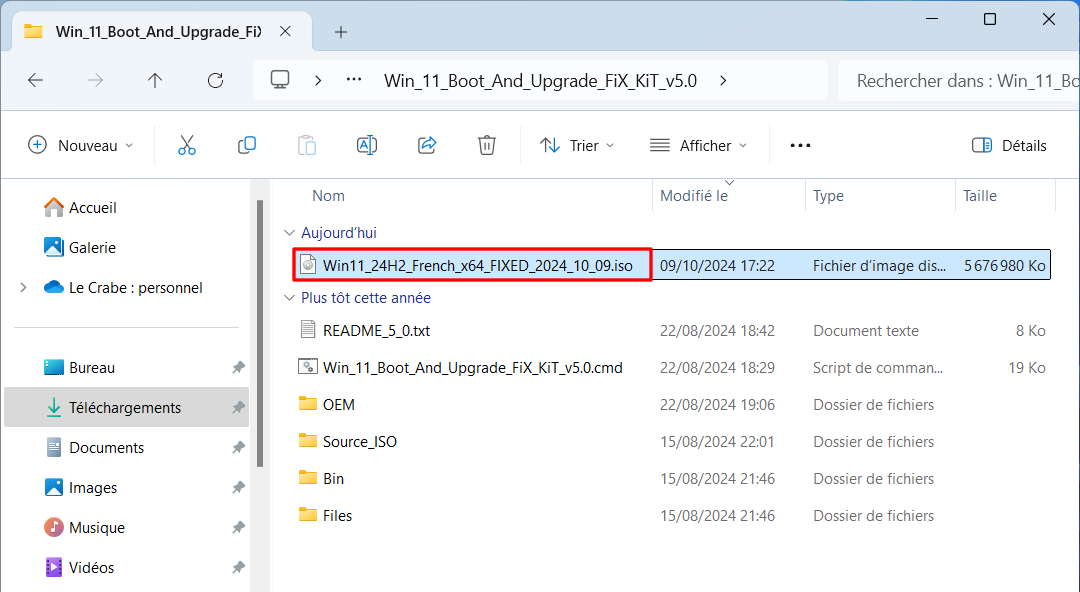Collapse the Aujourd'hui group
Viewport: 1080px width, 592px height.
[289, 233]
